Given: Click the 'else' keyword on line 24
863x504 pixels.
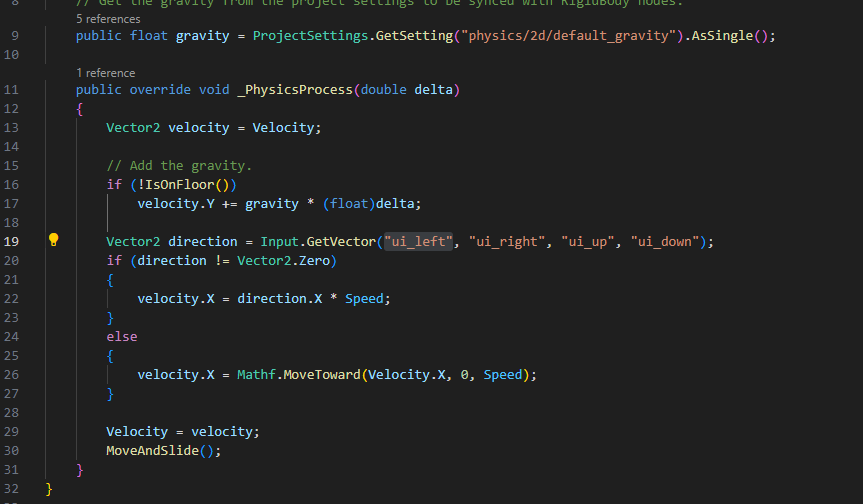Looking at the screenshot, I should 122,337.
